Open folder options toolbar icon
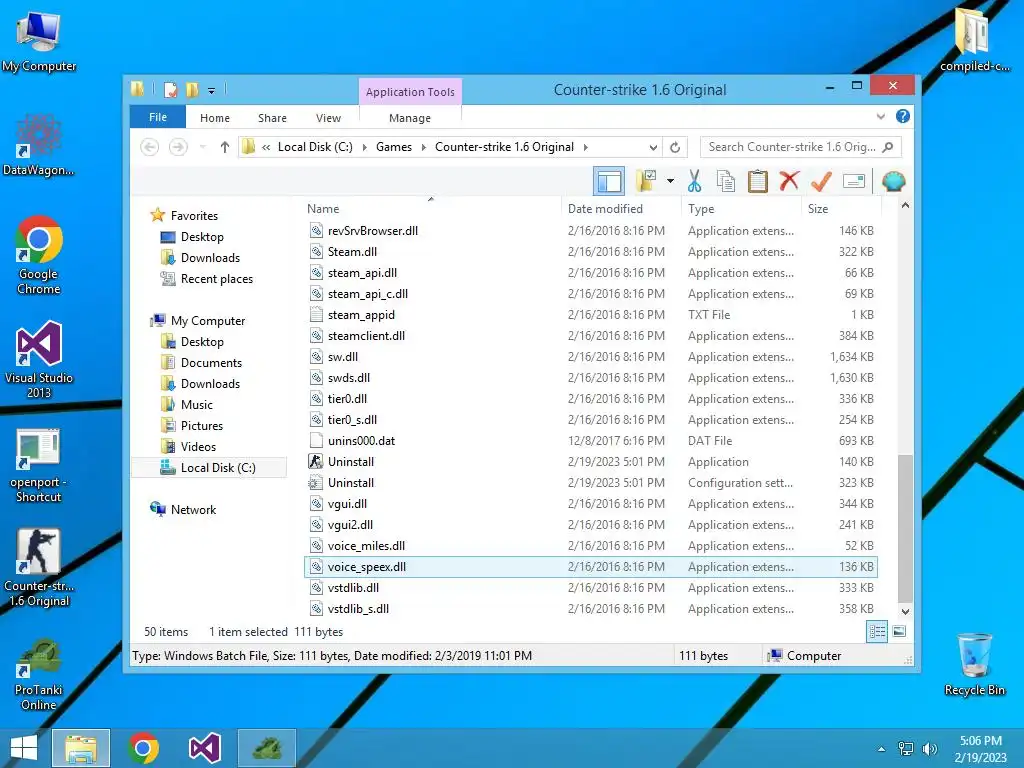1024x768 pixels. (x=646, y=181)
